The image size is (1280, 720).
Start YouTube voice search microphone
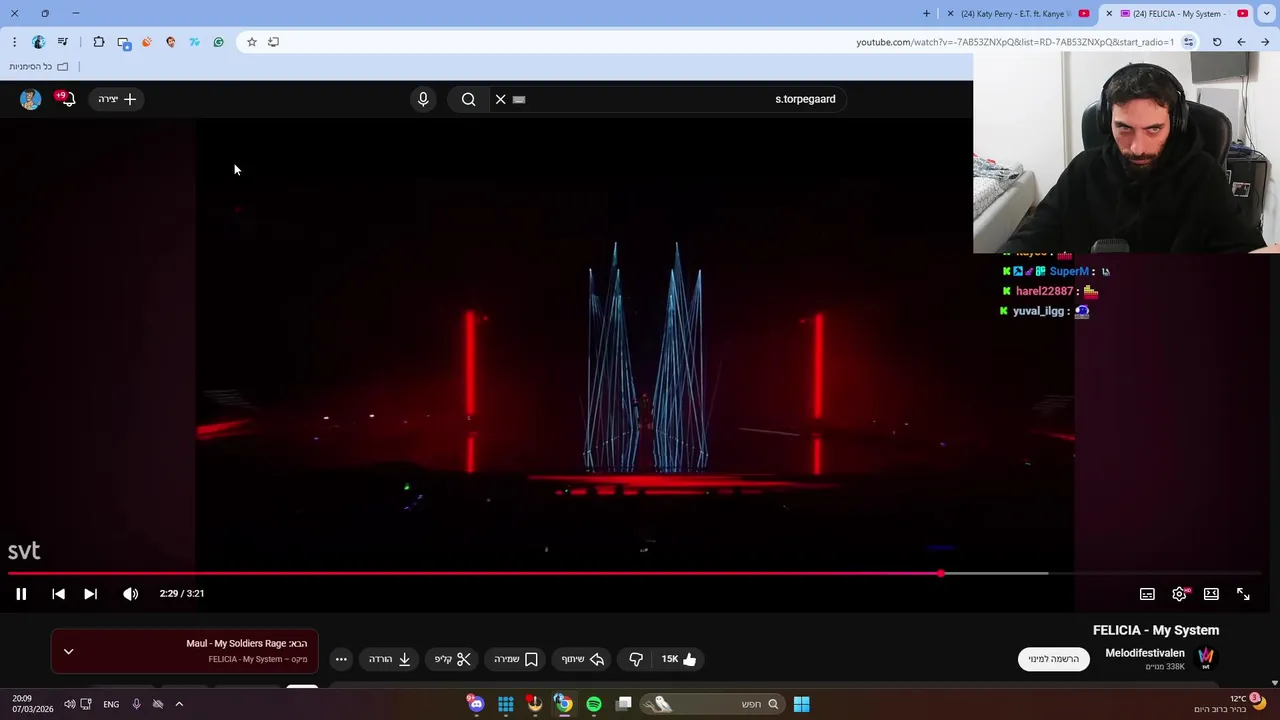point(423,99)
